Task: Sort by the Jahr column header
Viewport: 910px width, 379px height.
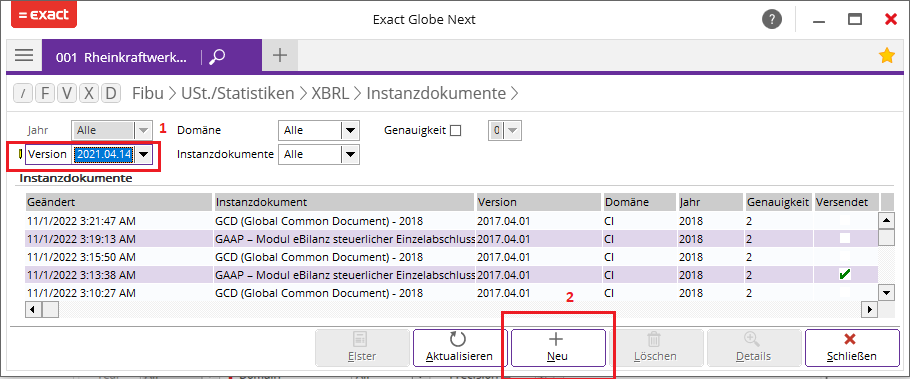Action: click(x=710, y=202)
